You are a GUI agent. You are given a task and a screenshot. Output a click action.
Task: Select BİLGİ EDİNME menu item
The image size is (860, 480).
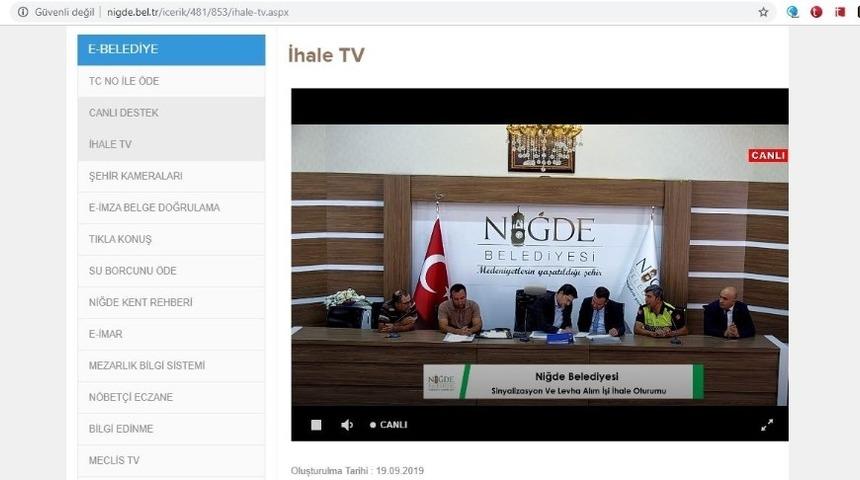click(x=171, y=429)
